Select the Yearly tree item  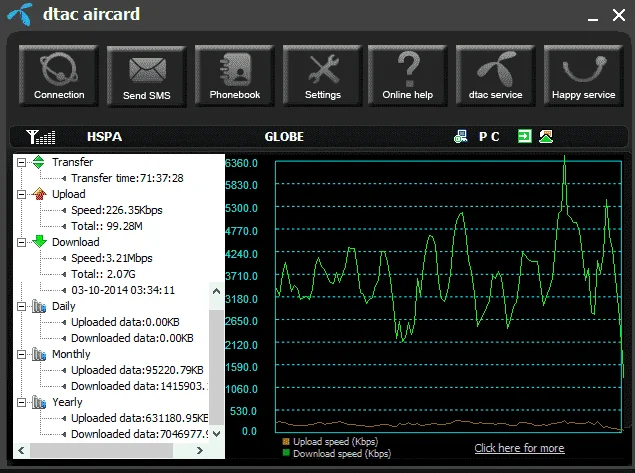tap(67, 402)
